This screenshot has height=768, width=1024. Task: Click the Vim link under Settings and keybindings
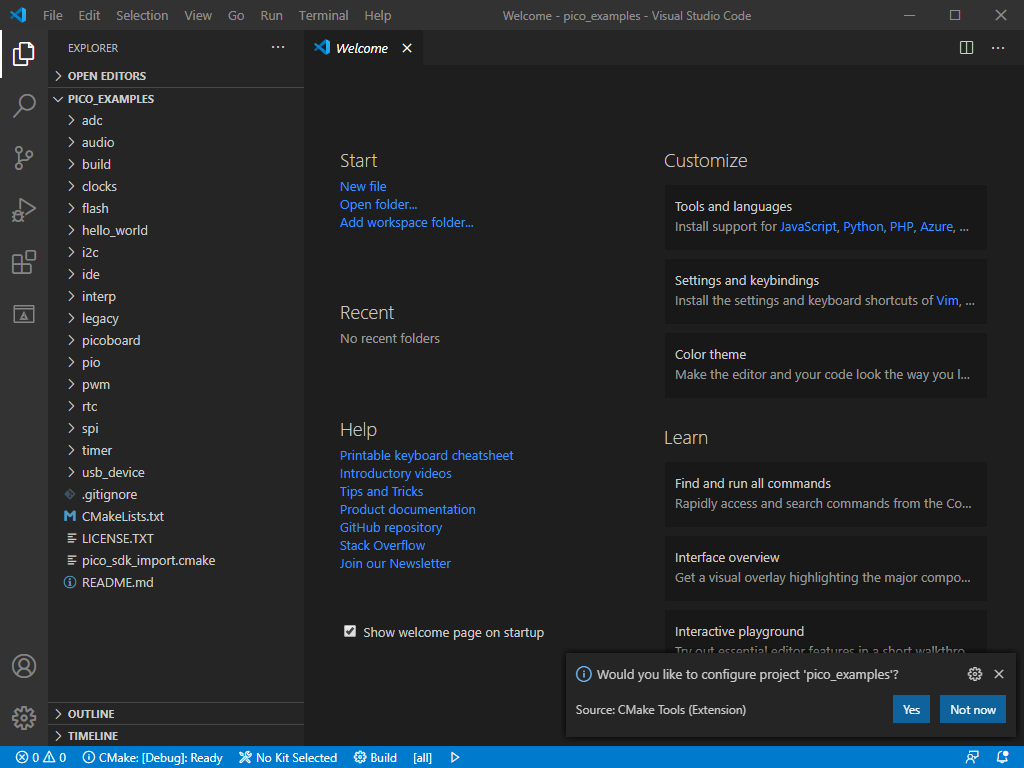[948, 300]
